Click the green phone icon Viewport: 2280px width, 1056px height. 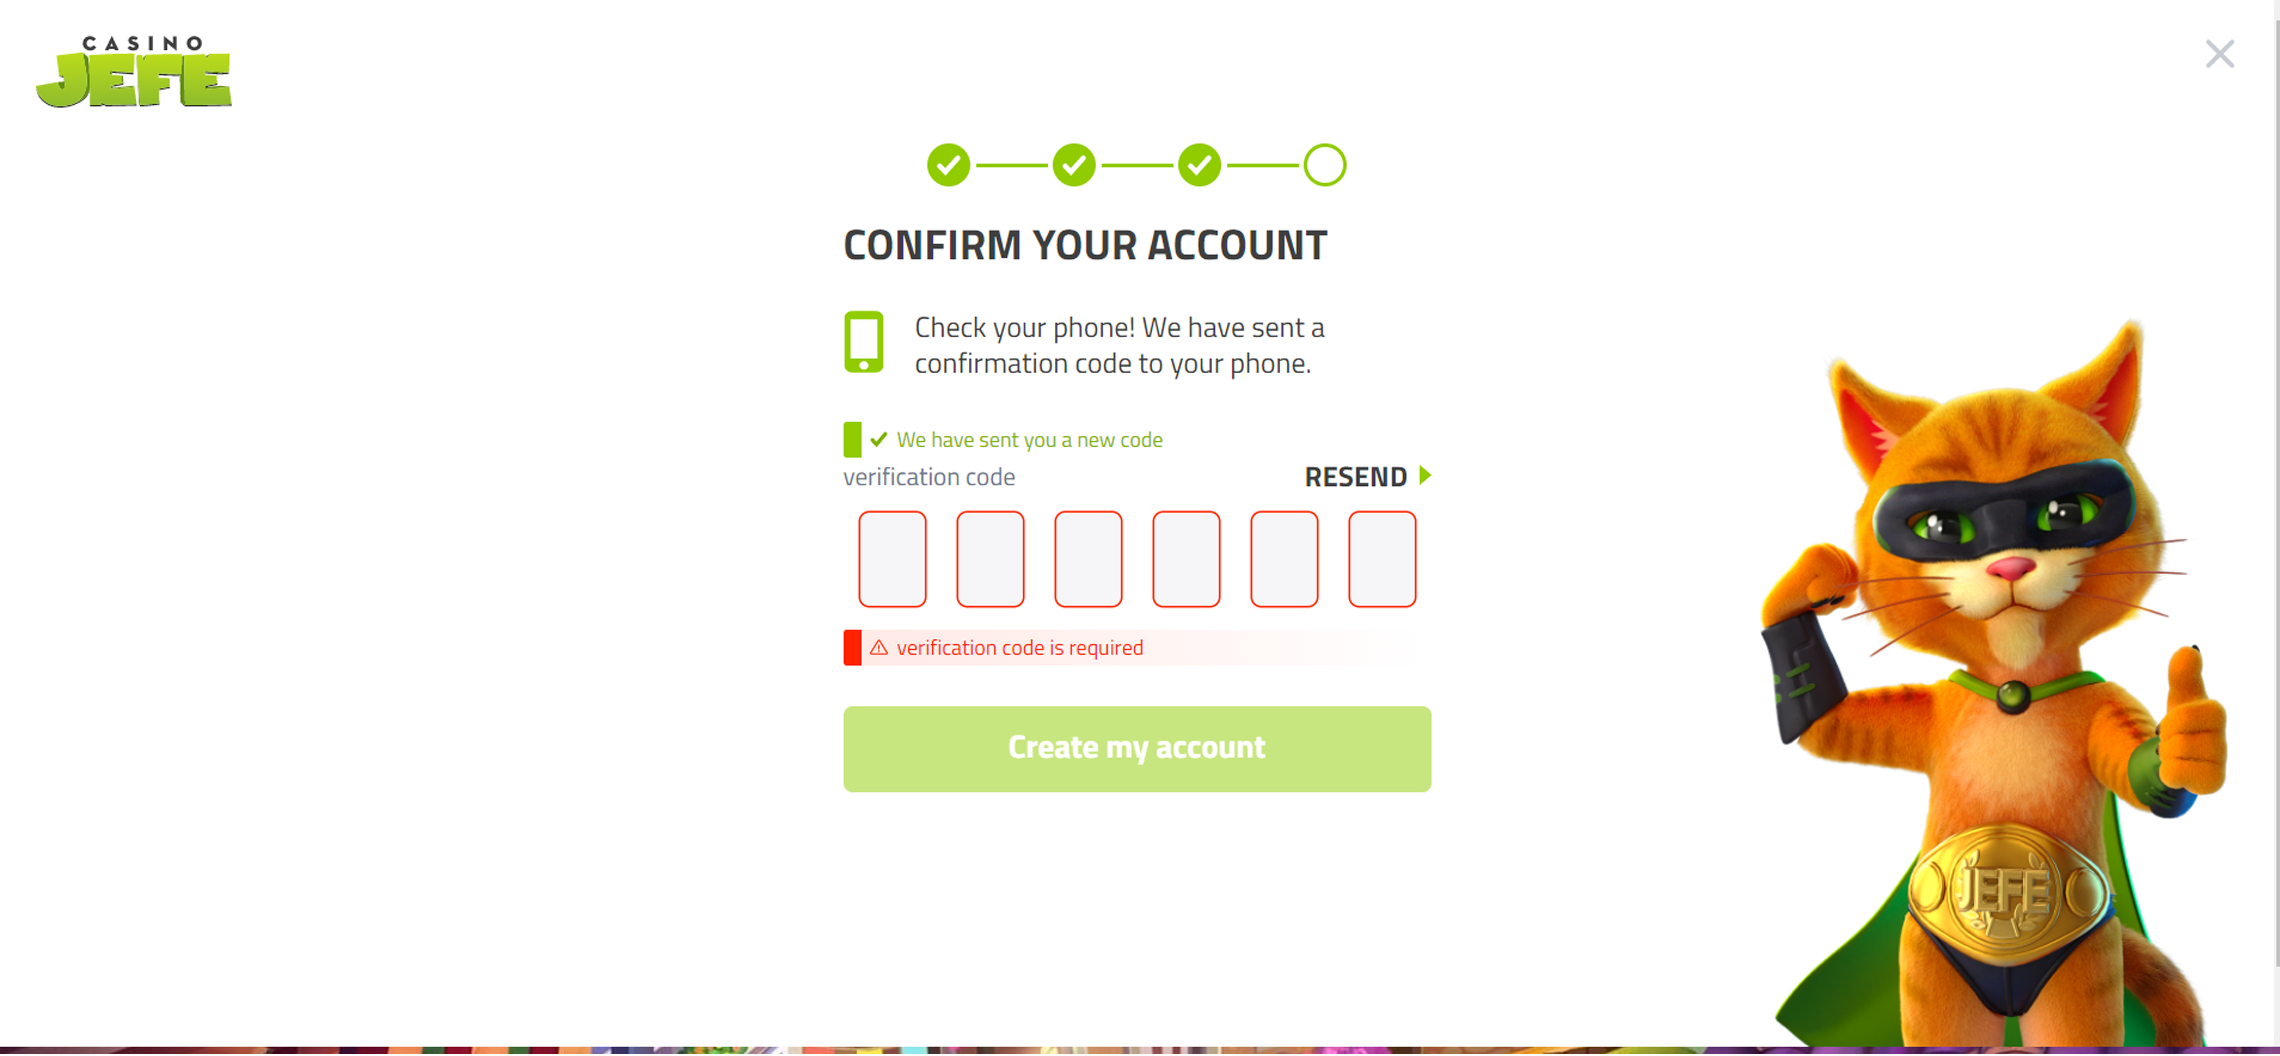click(x=864, y=342)
